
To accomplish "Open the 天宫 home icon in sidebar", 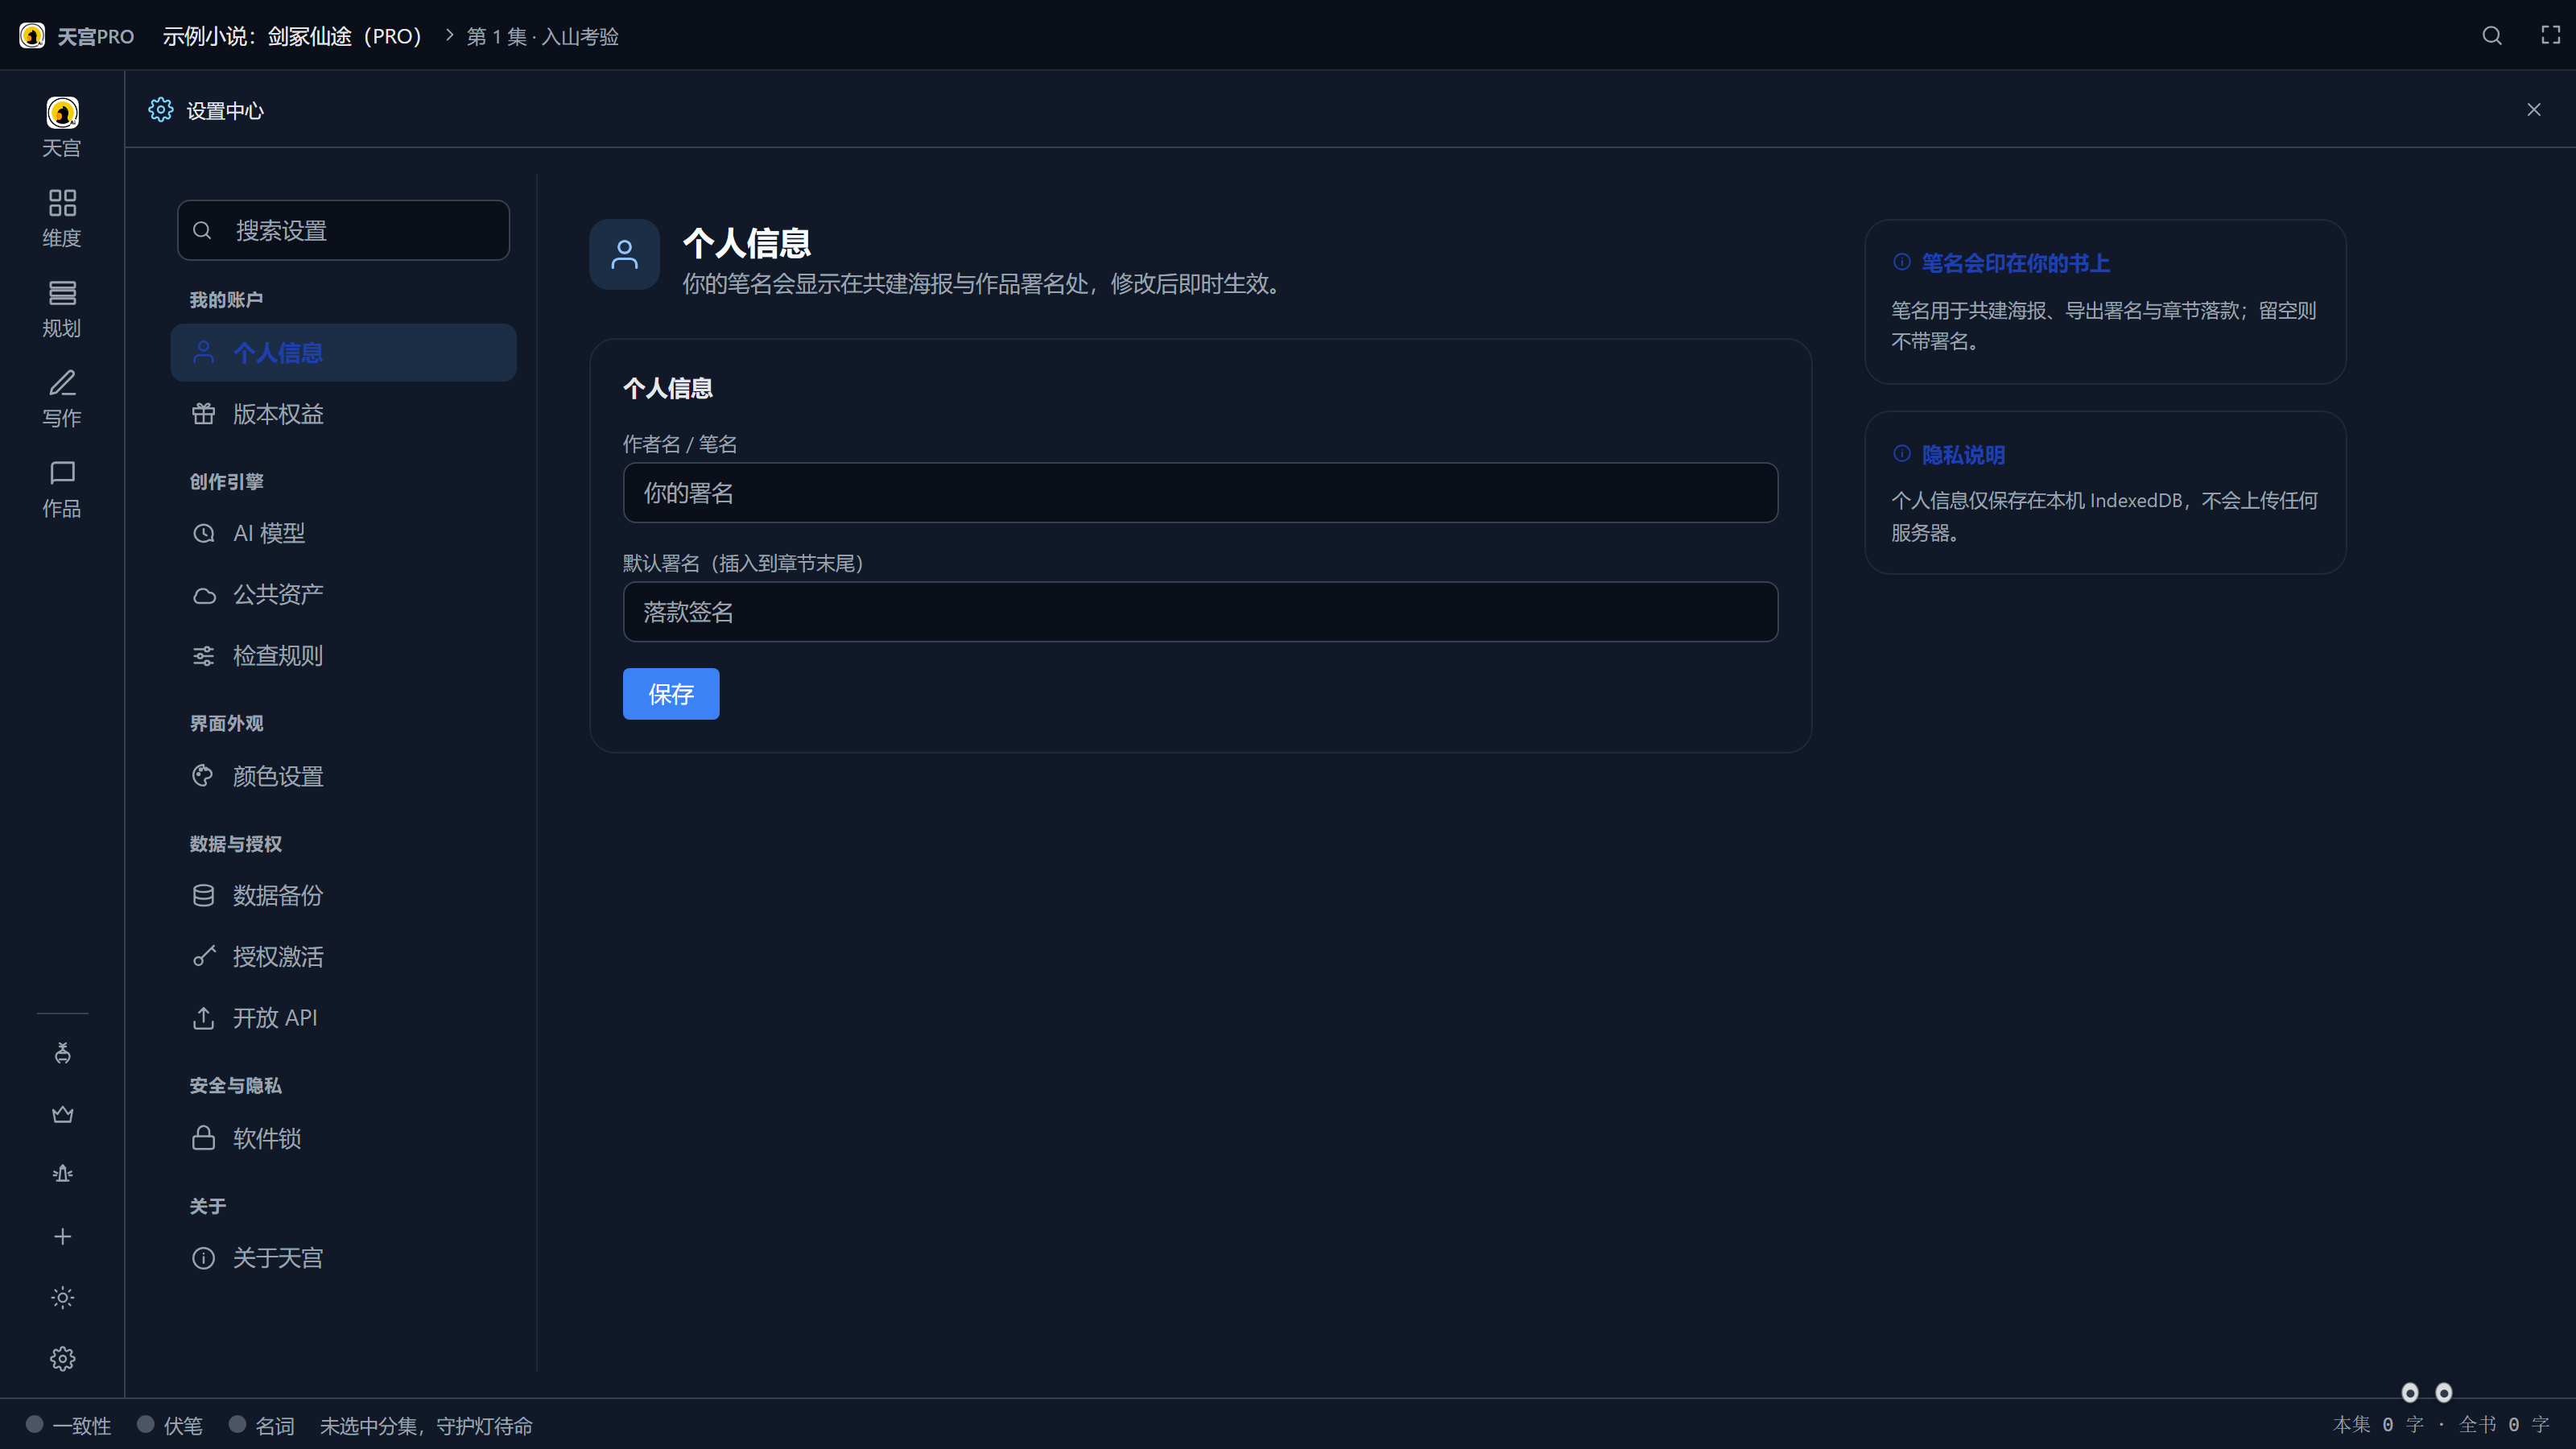I will (62, 127).
